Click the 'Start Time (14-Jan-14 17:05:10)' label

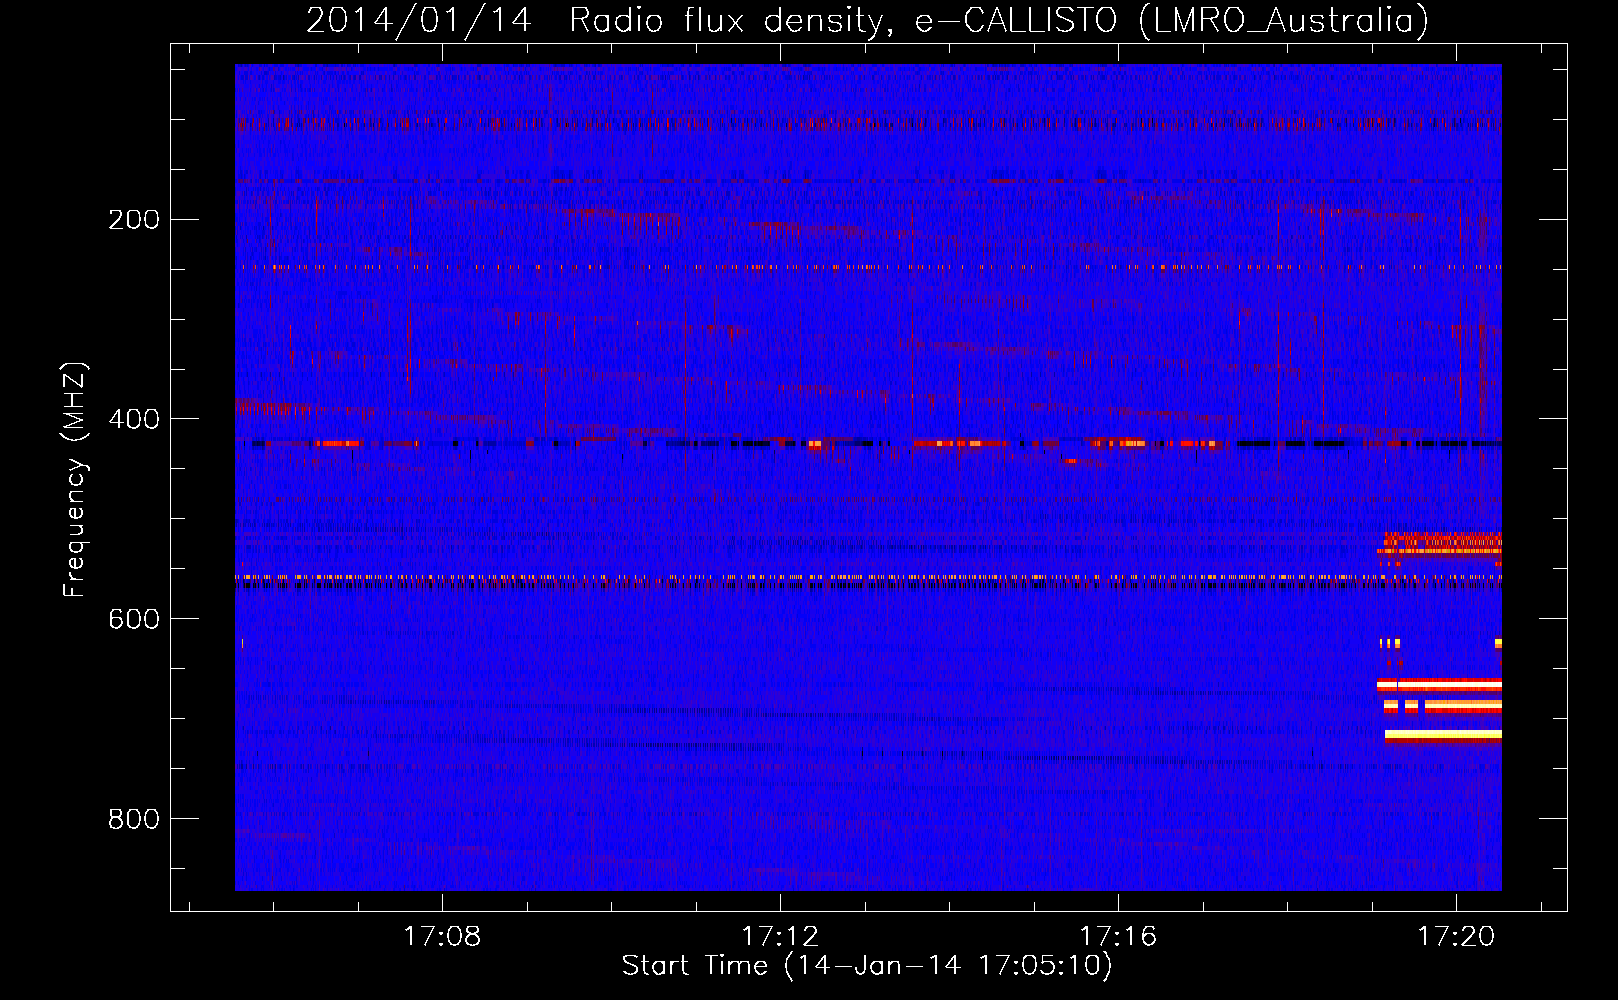point(867,966)
